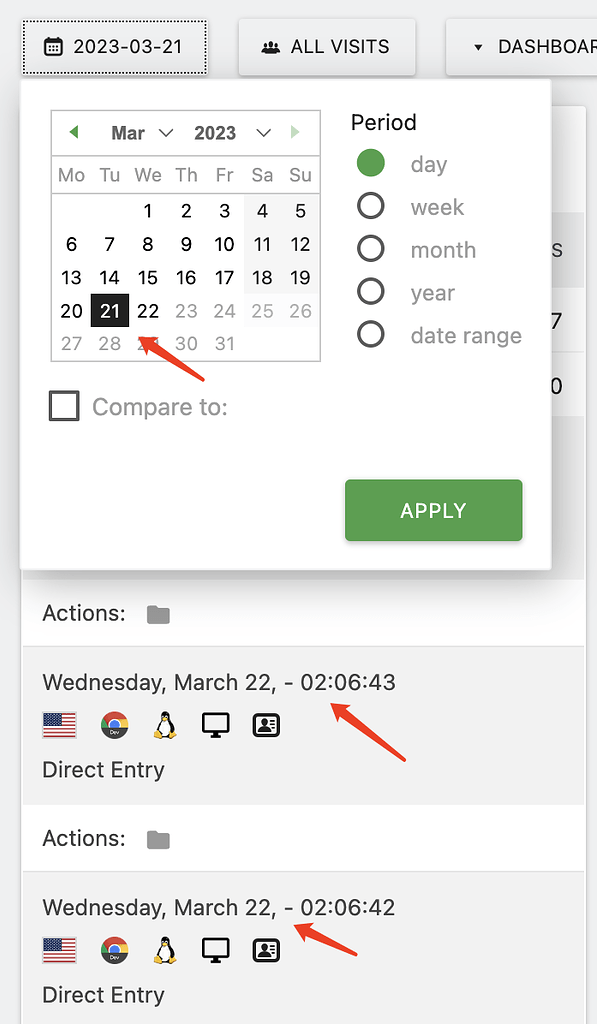
Task: Go to the previous month with the left arrow
Action: click(x=74, y=132)
